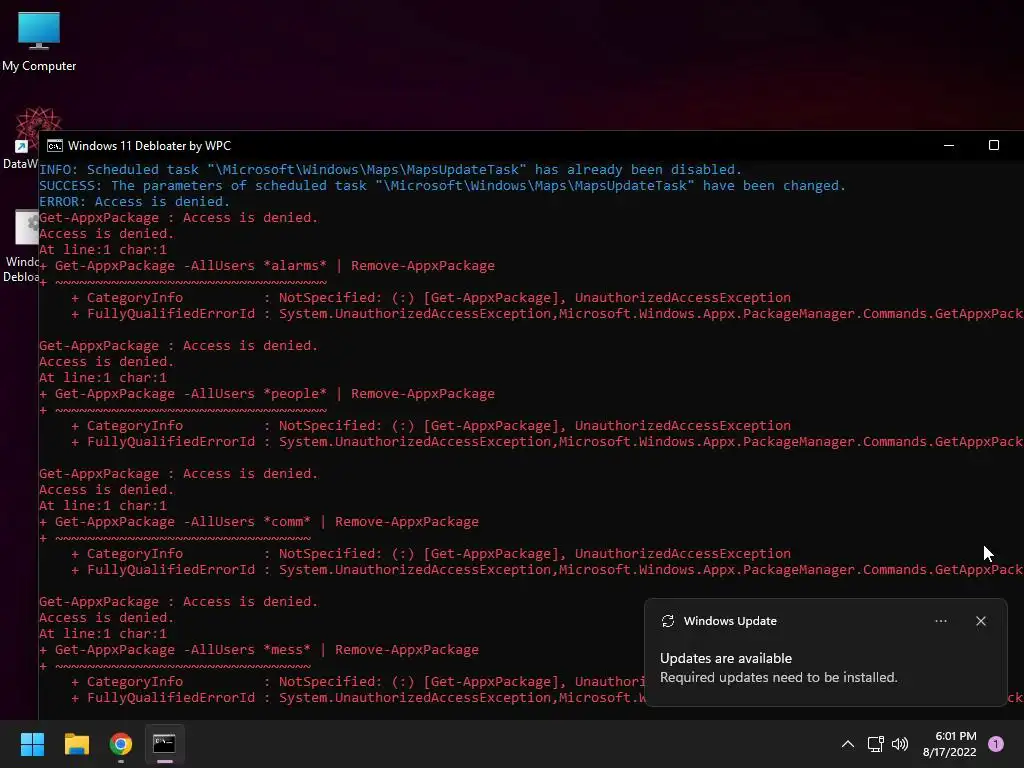Screen dimensions: 1024x768
Task: Open the 6:01 PM clock and date
Action: (950, 744)
